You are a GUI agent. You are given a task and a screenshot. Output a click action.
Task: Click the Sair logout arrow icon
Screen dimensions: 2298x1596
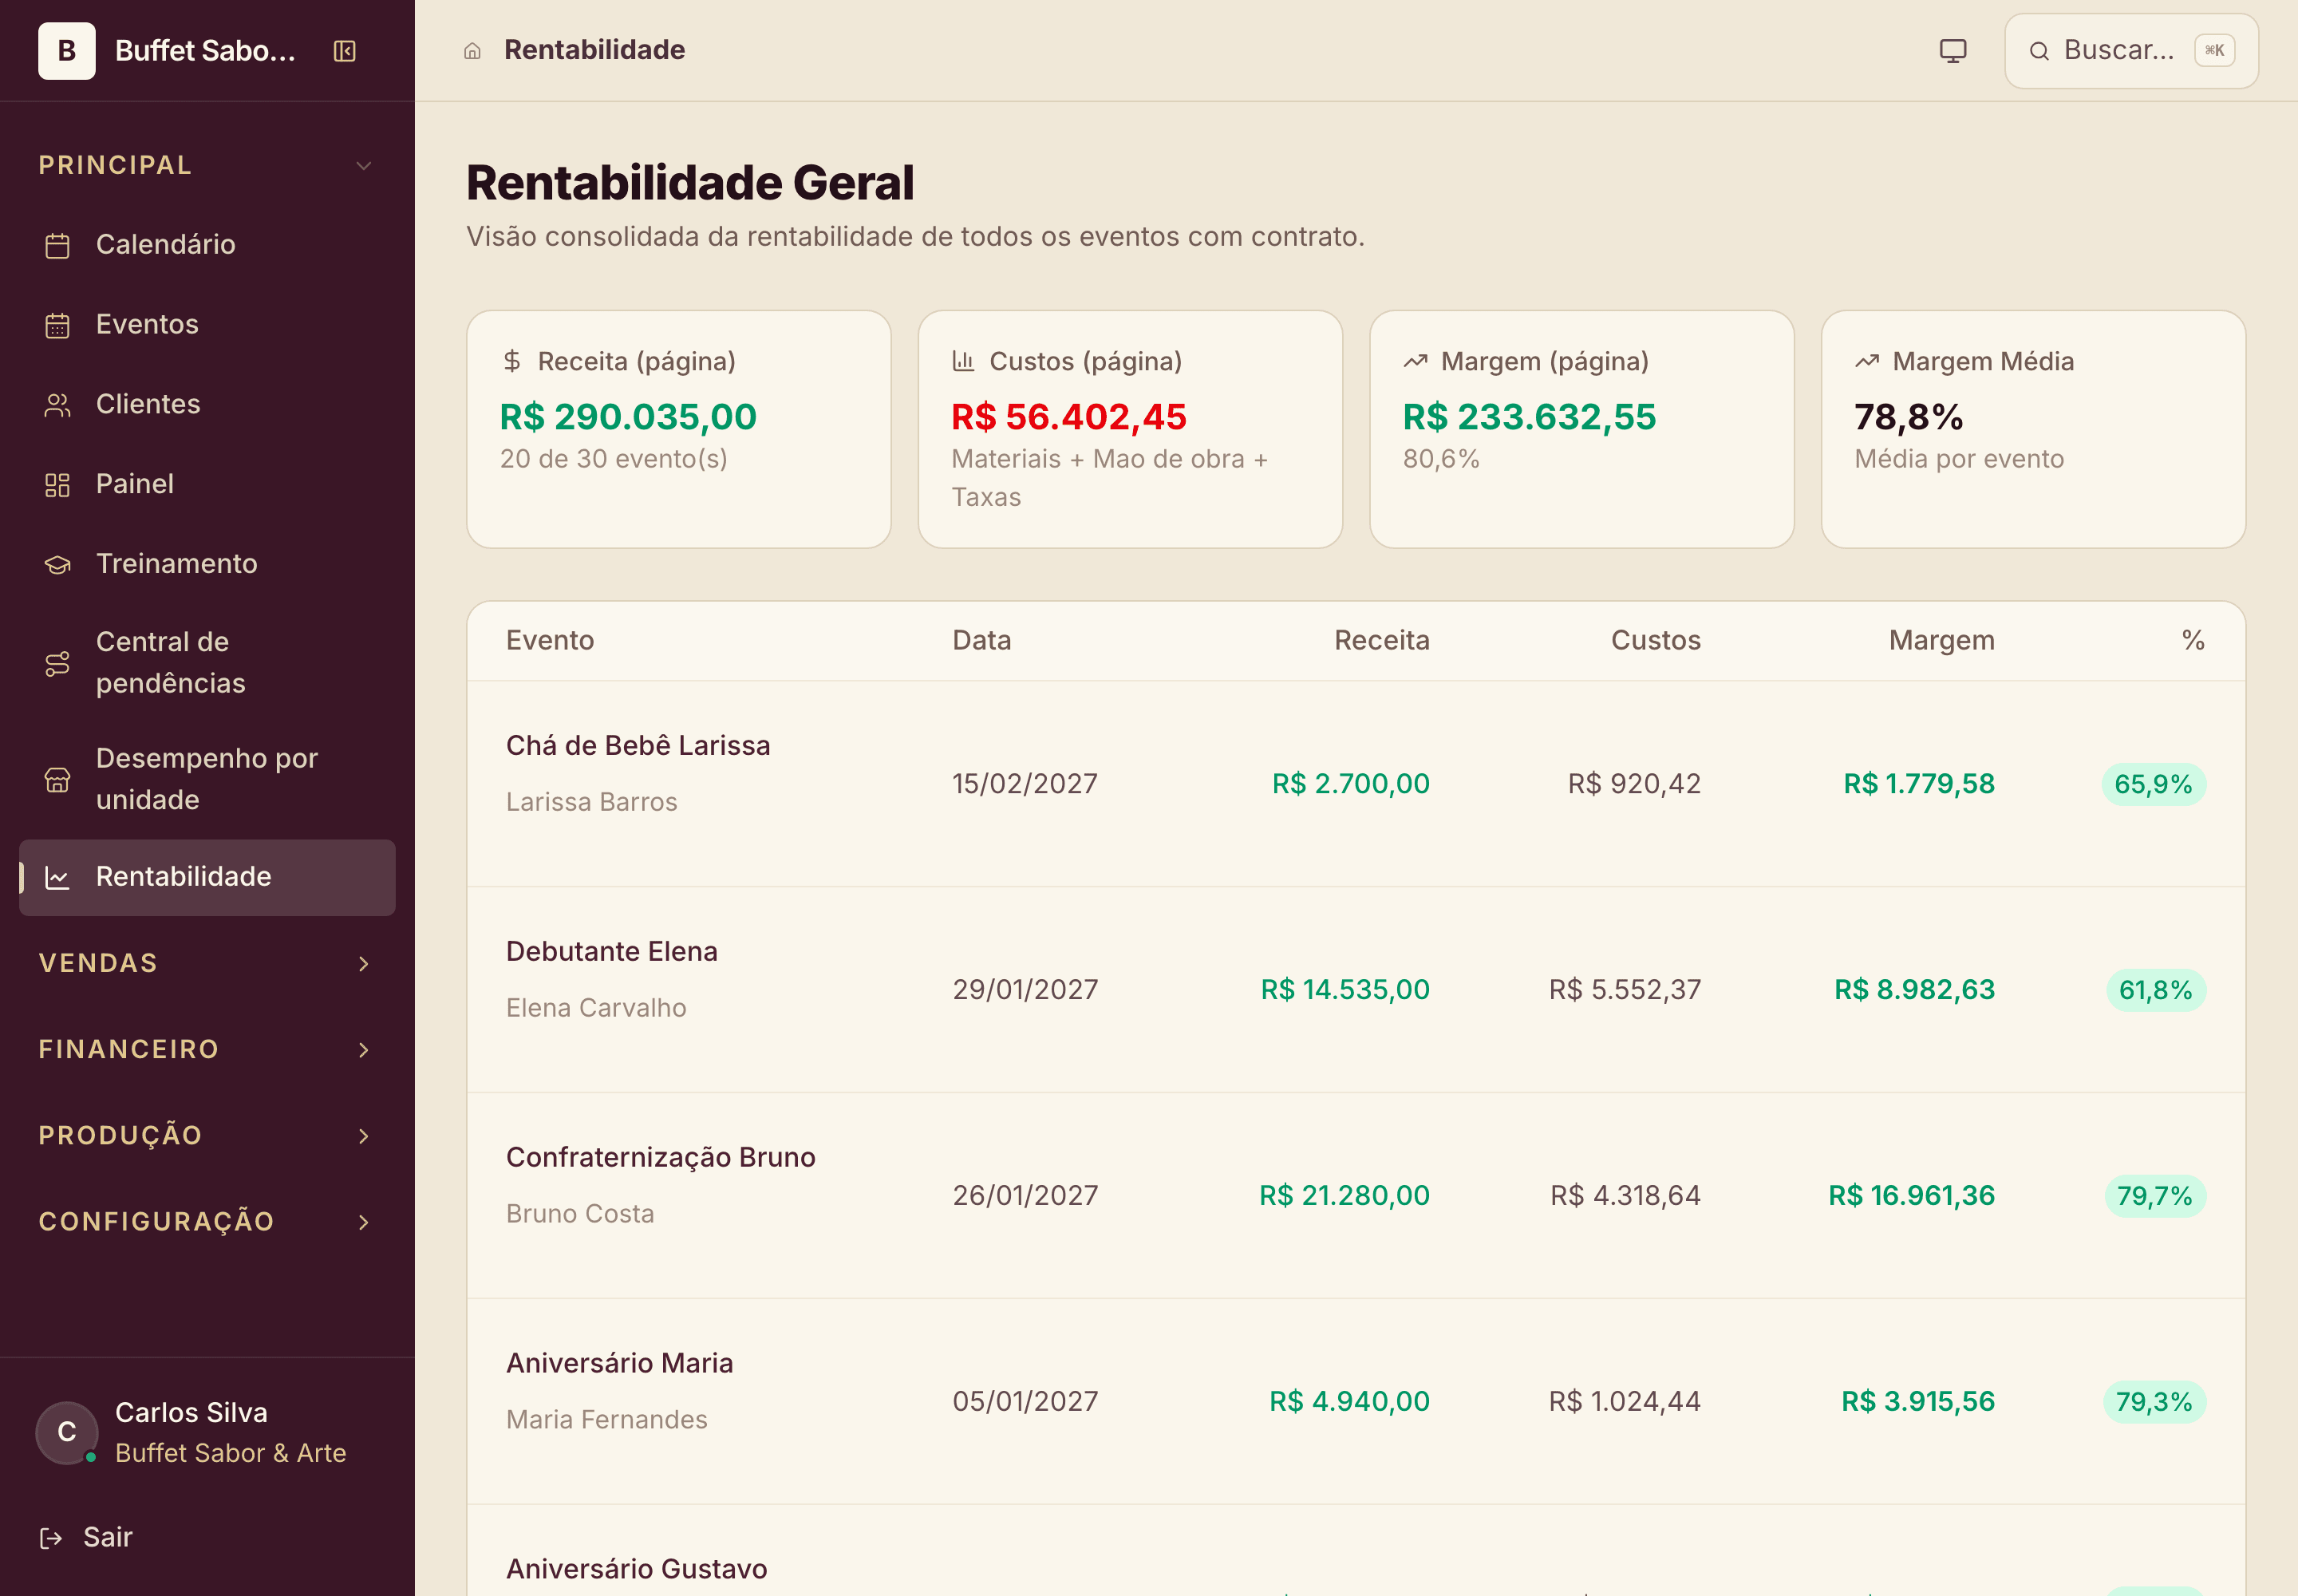pos(51,1538)
